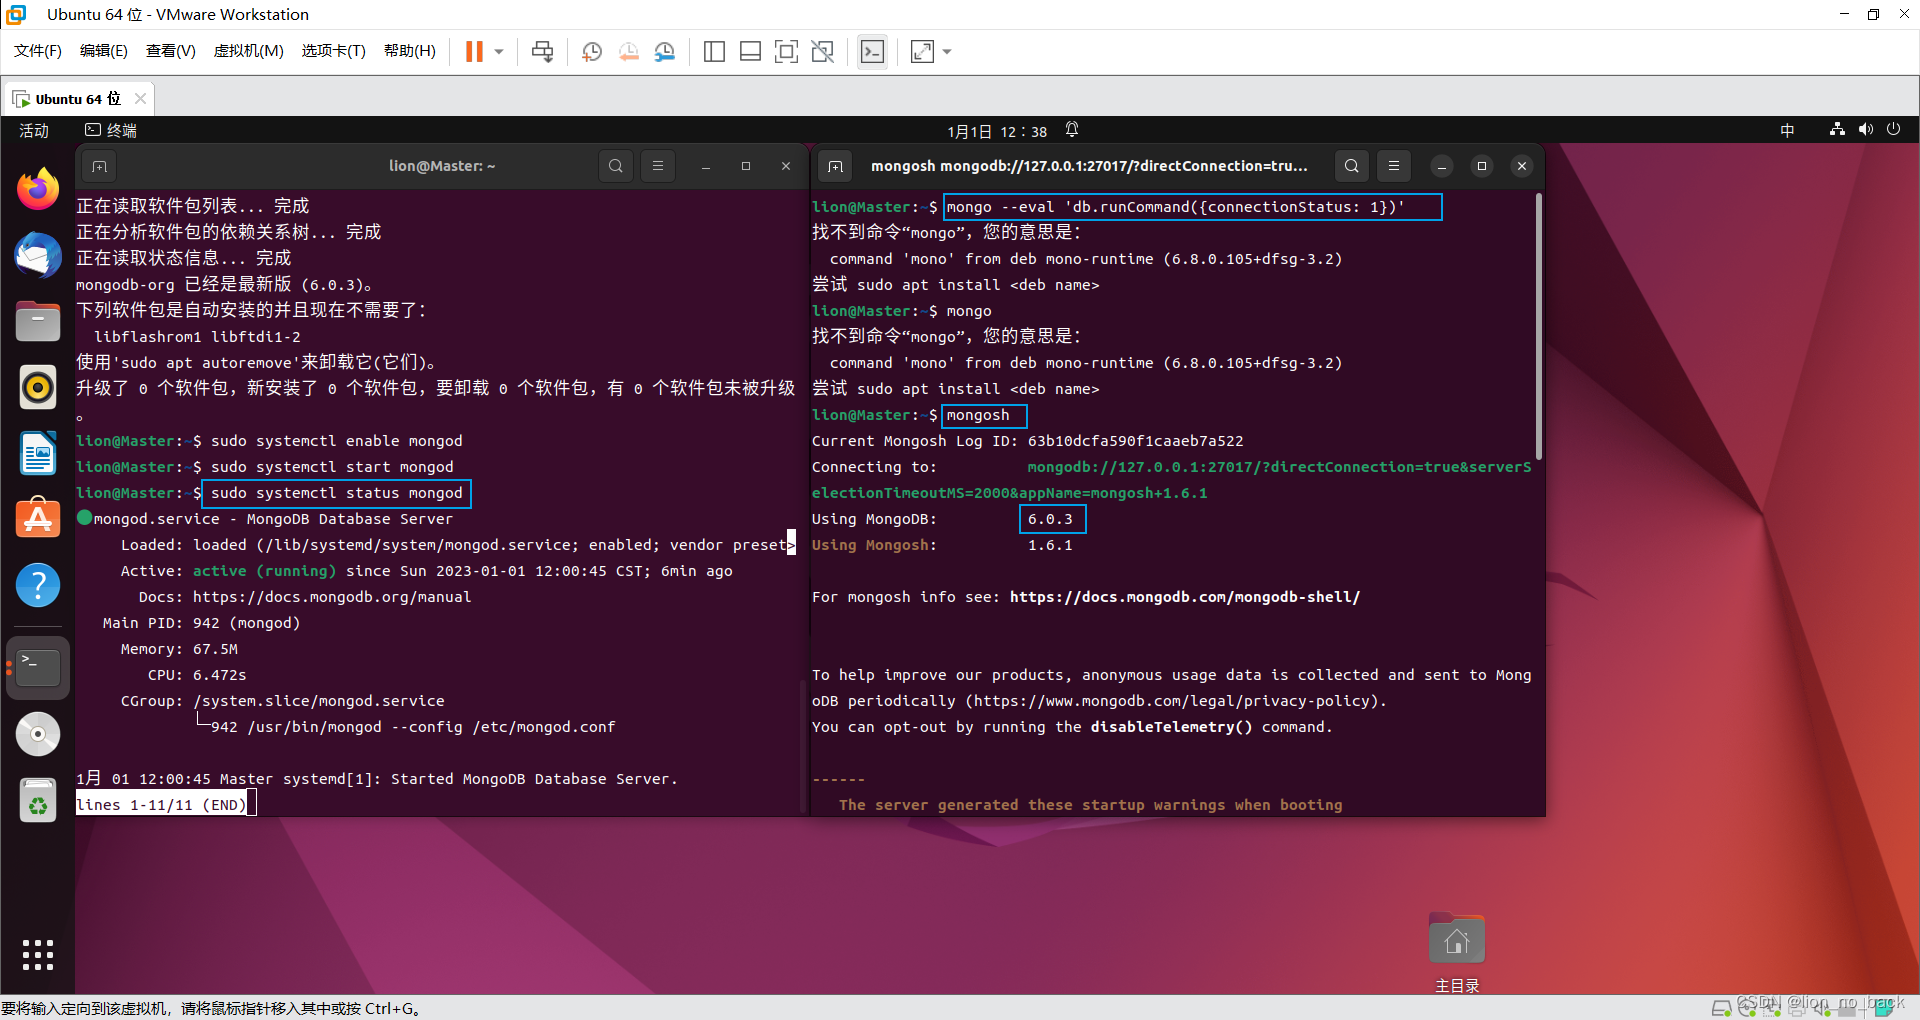
Task: Open the snapshot manager
Action: (664, 51)
